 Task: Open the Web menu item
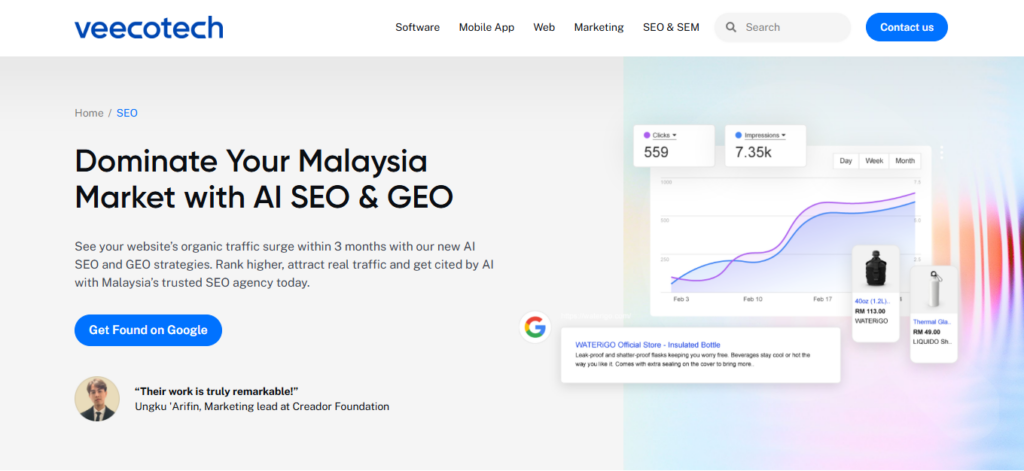(x=544, y=27)
